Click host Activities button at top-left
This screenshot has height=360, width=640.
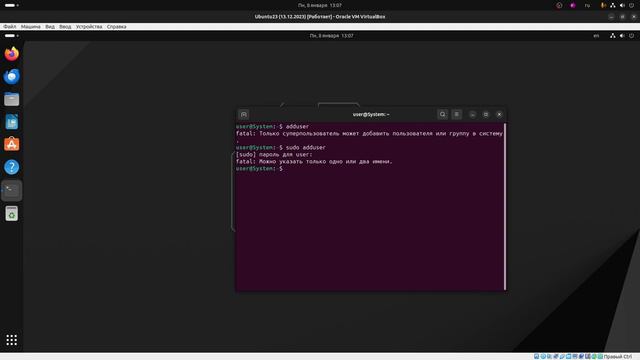[x=11, y=5]
